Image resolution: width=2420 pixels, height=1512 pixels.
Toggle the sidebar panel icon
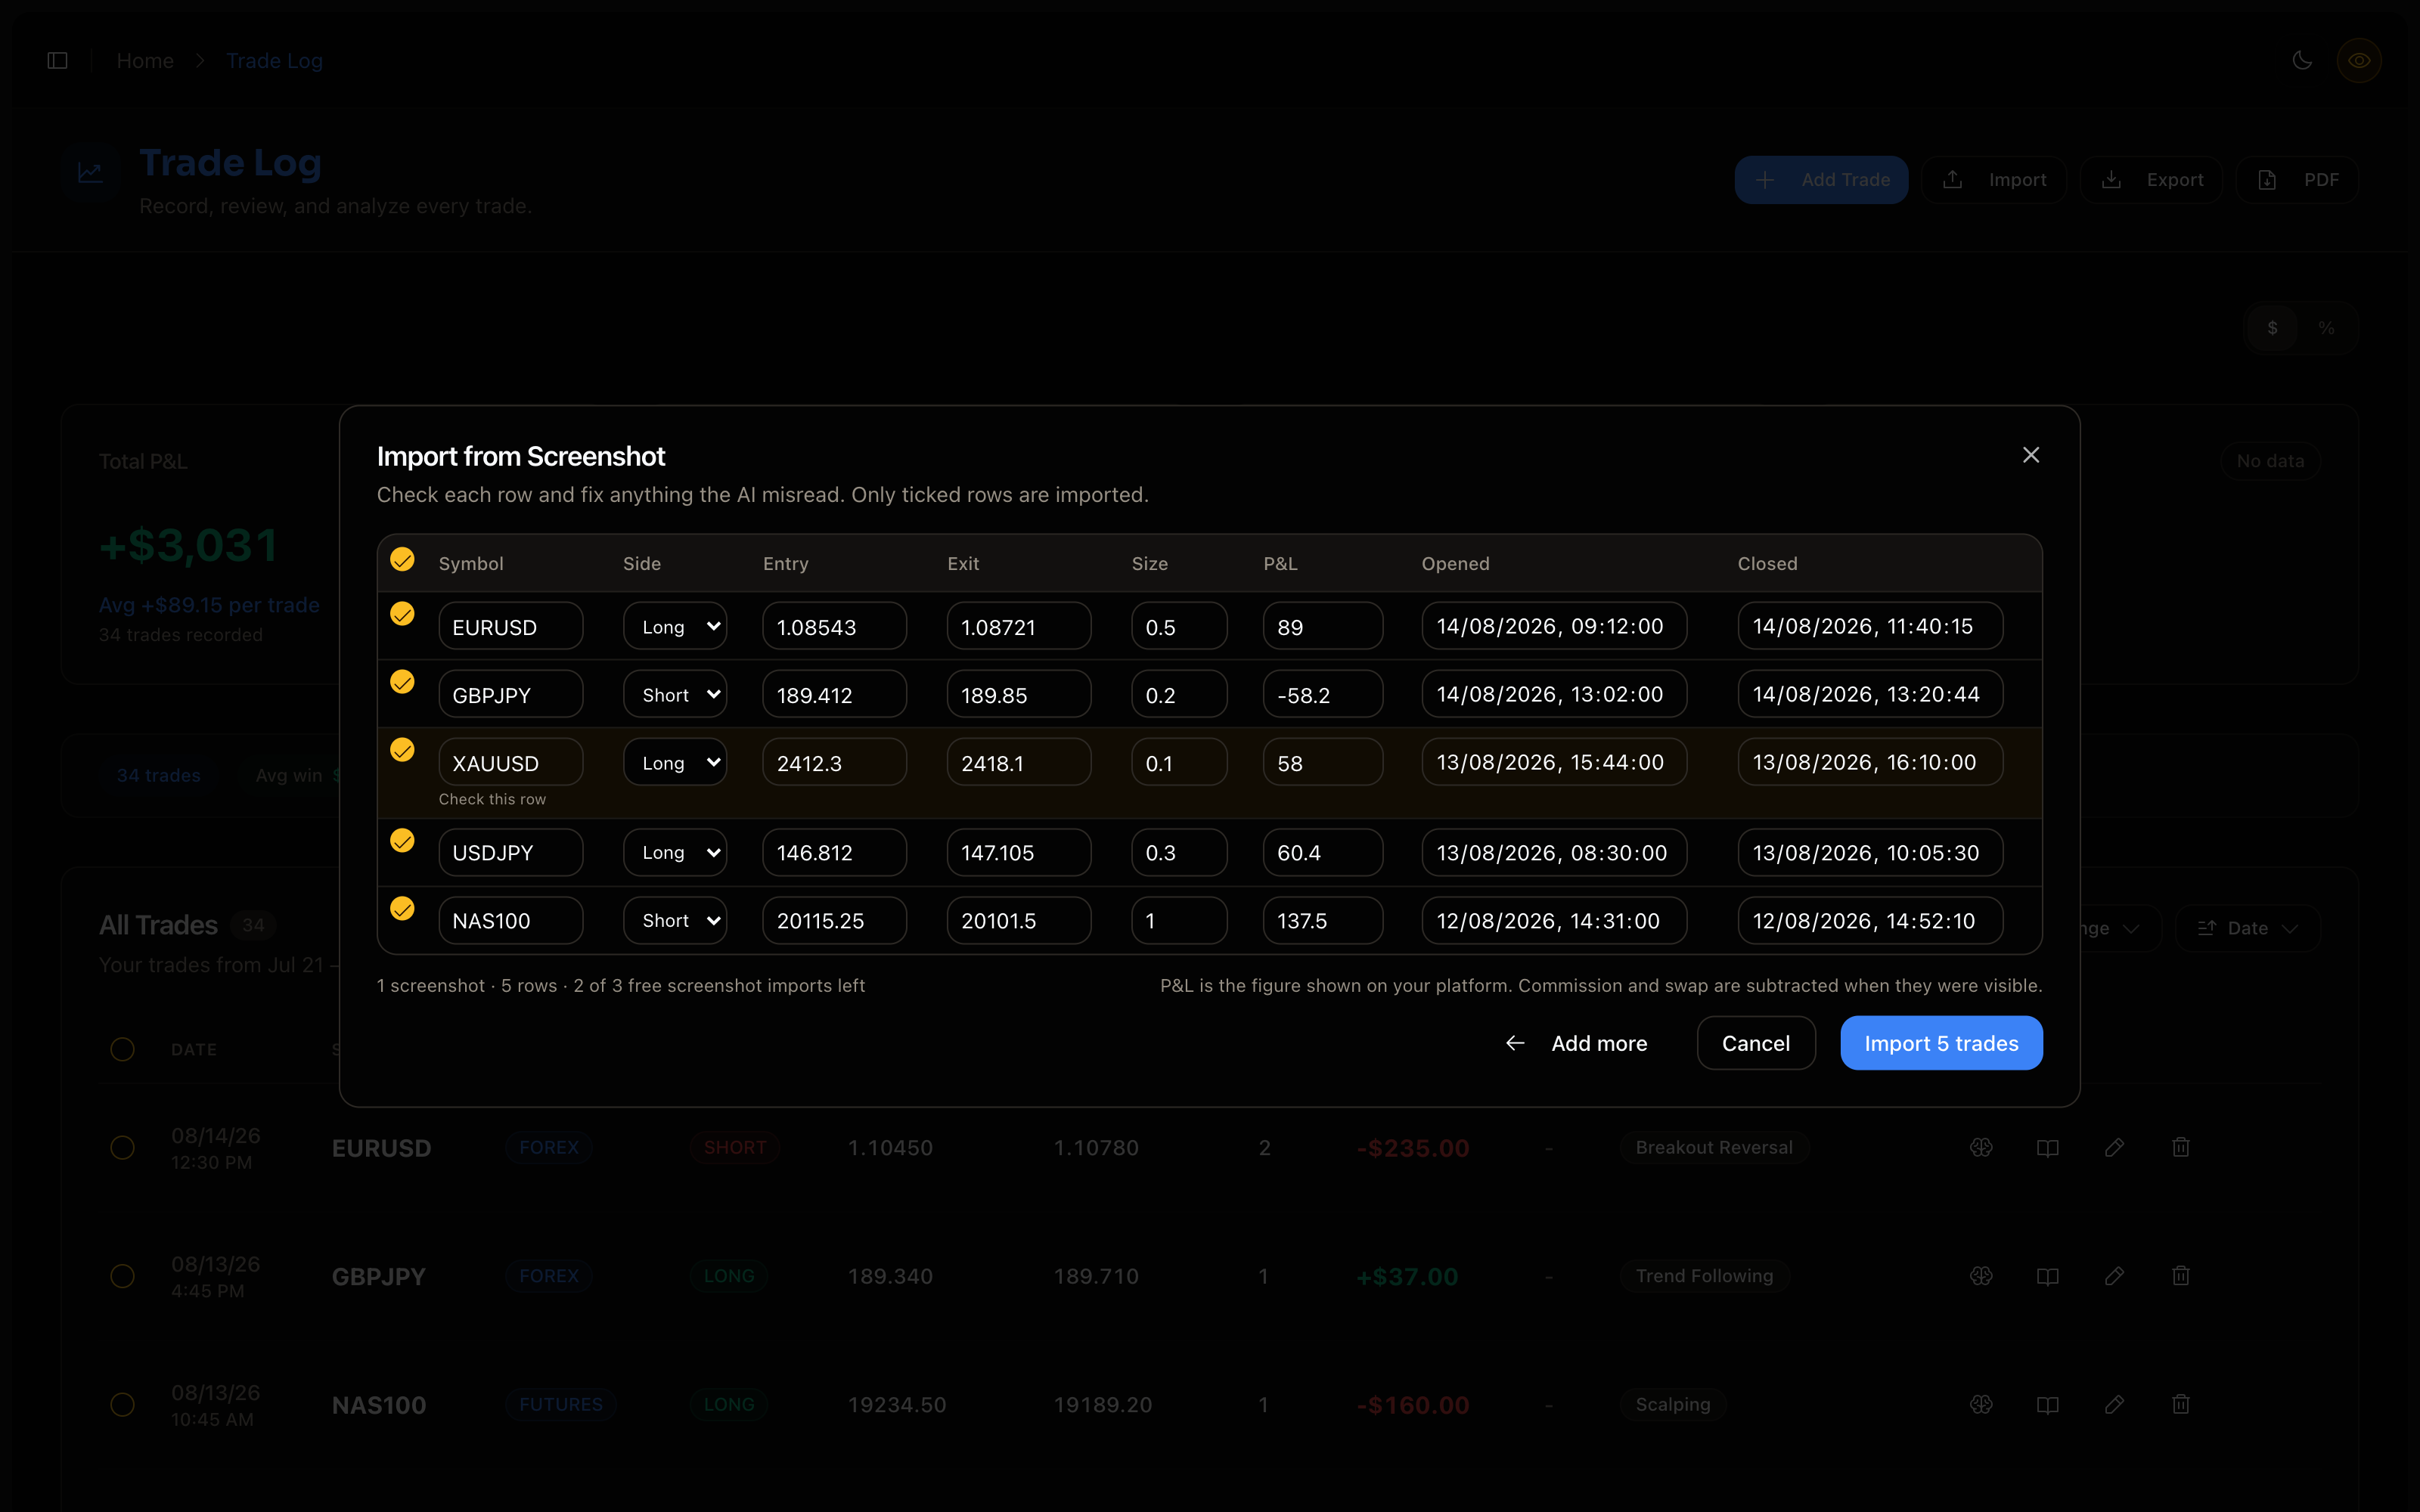(58, 61)
